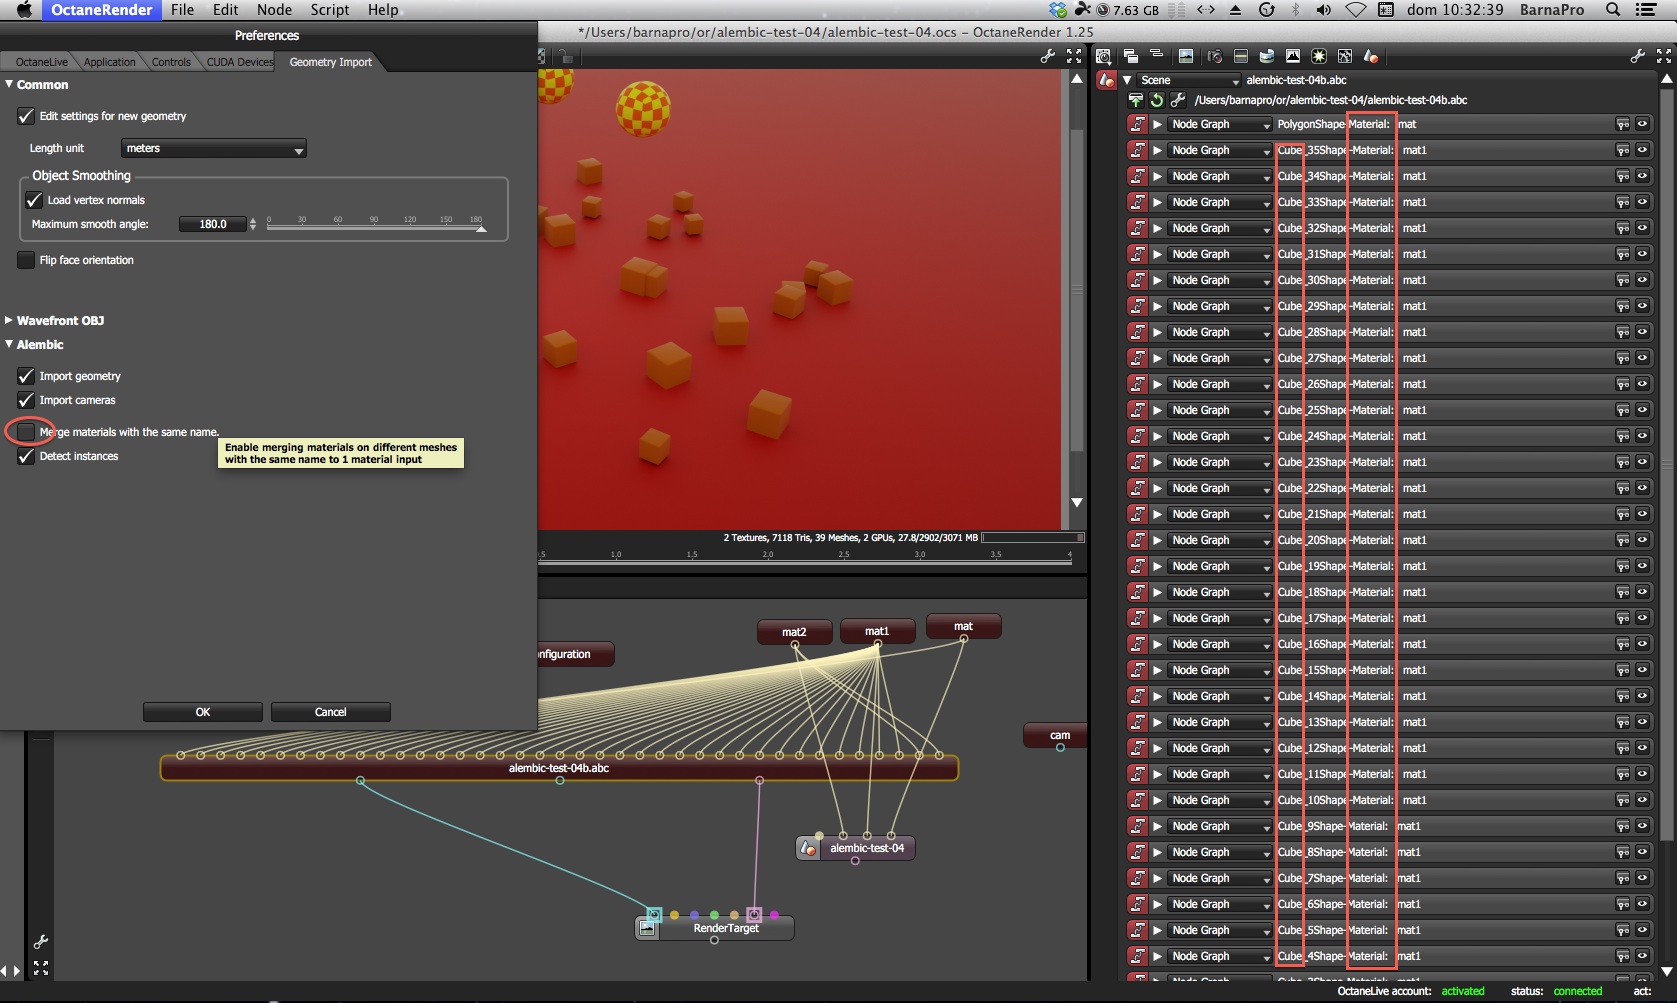Open render viewport wrench settings
The image size is (1677, 1003).
[1047, 56]
